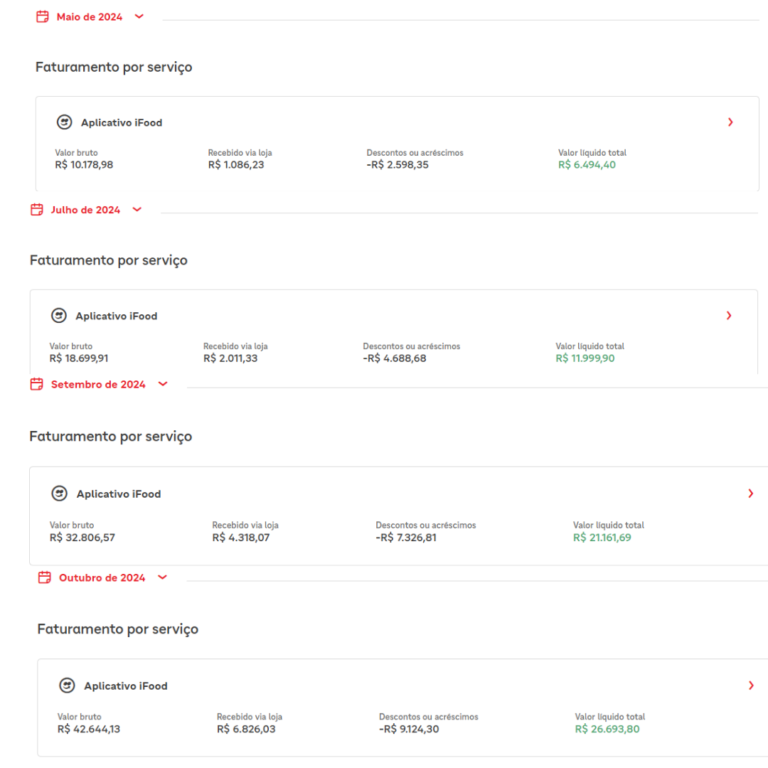Image resolution: width=768 pixels, height=768 pixels.
Task: Select the Outubro de 2024 month label
Action: point(102,577)
